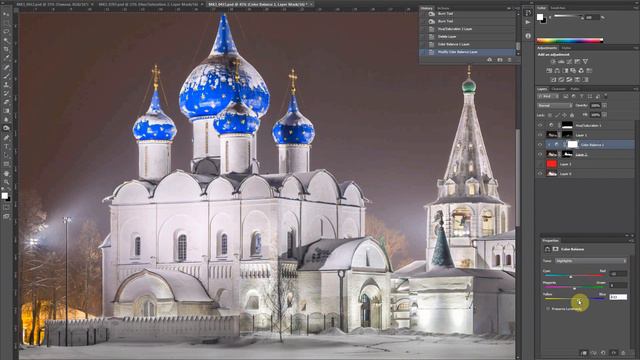
Task: Open the Fill slider arrow
Action: 604,115
